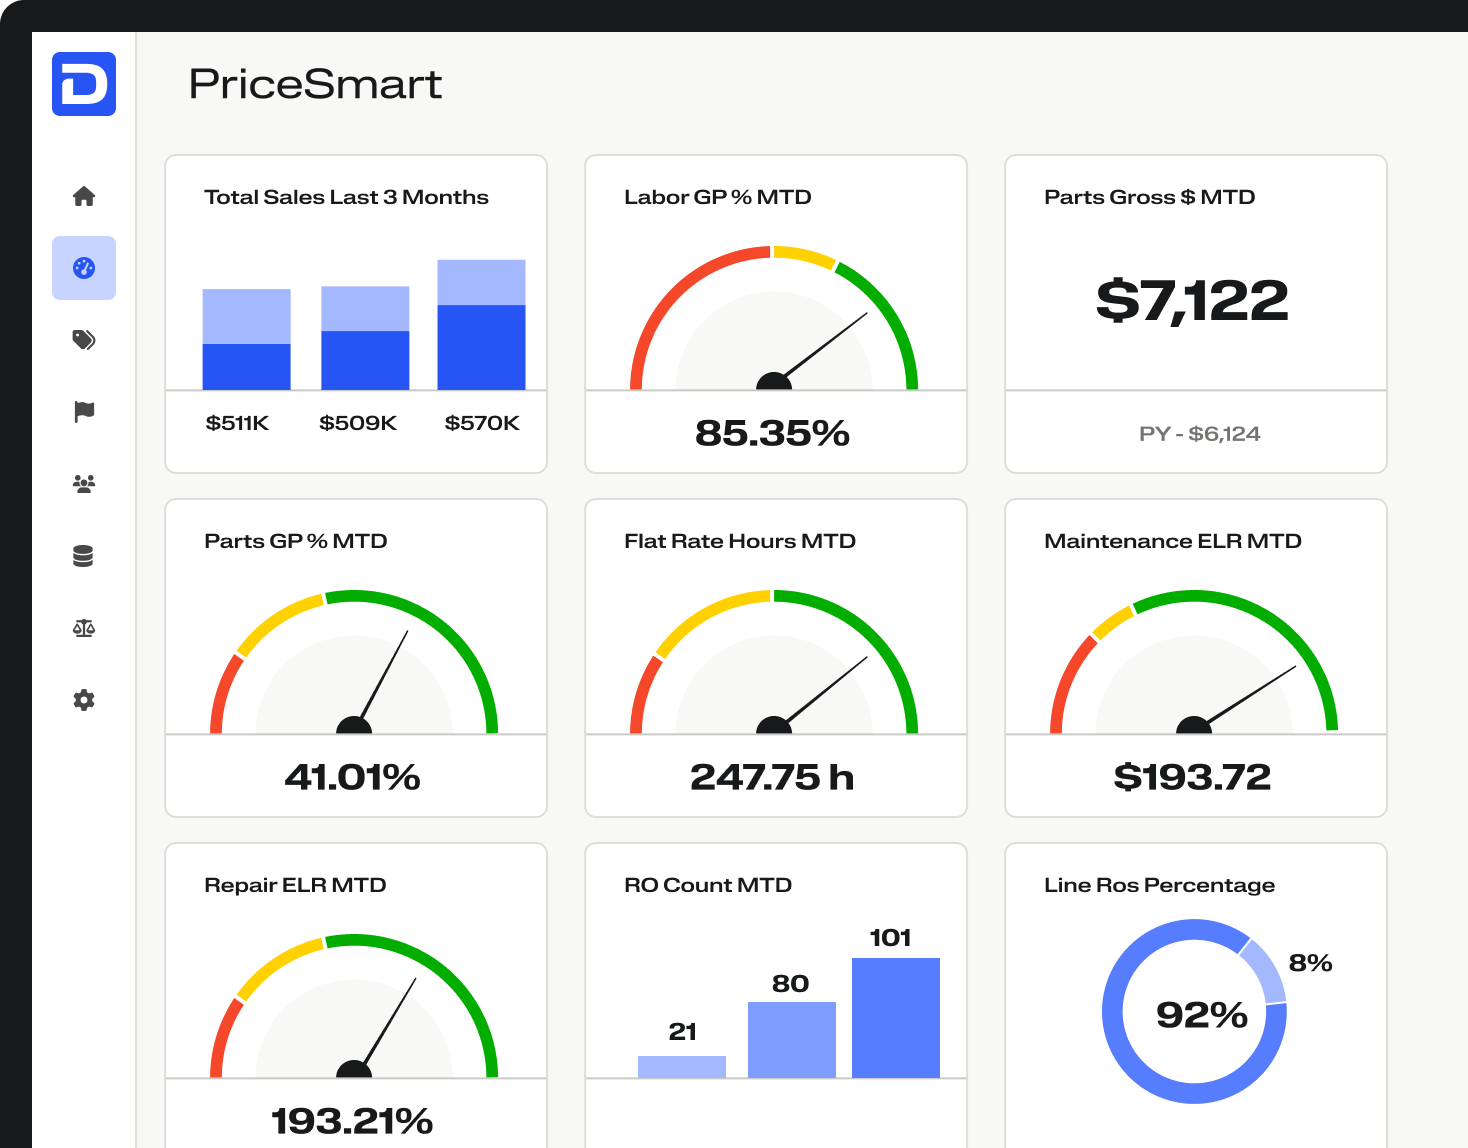Select the RO count bar labeled 80

pyautogui.click(x=792, y=1040)
